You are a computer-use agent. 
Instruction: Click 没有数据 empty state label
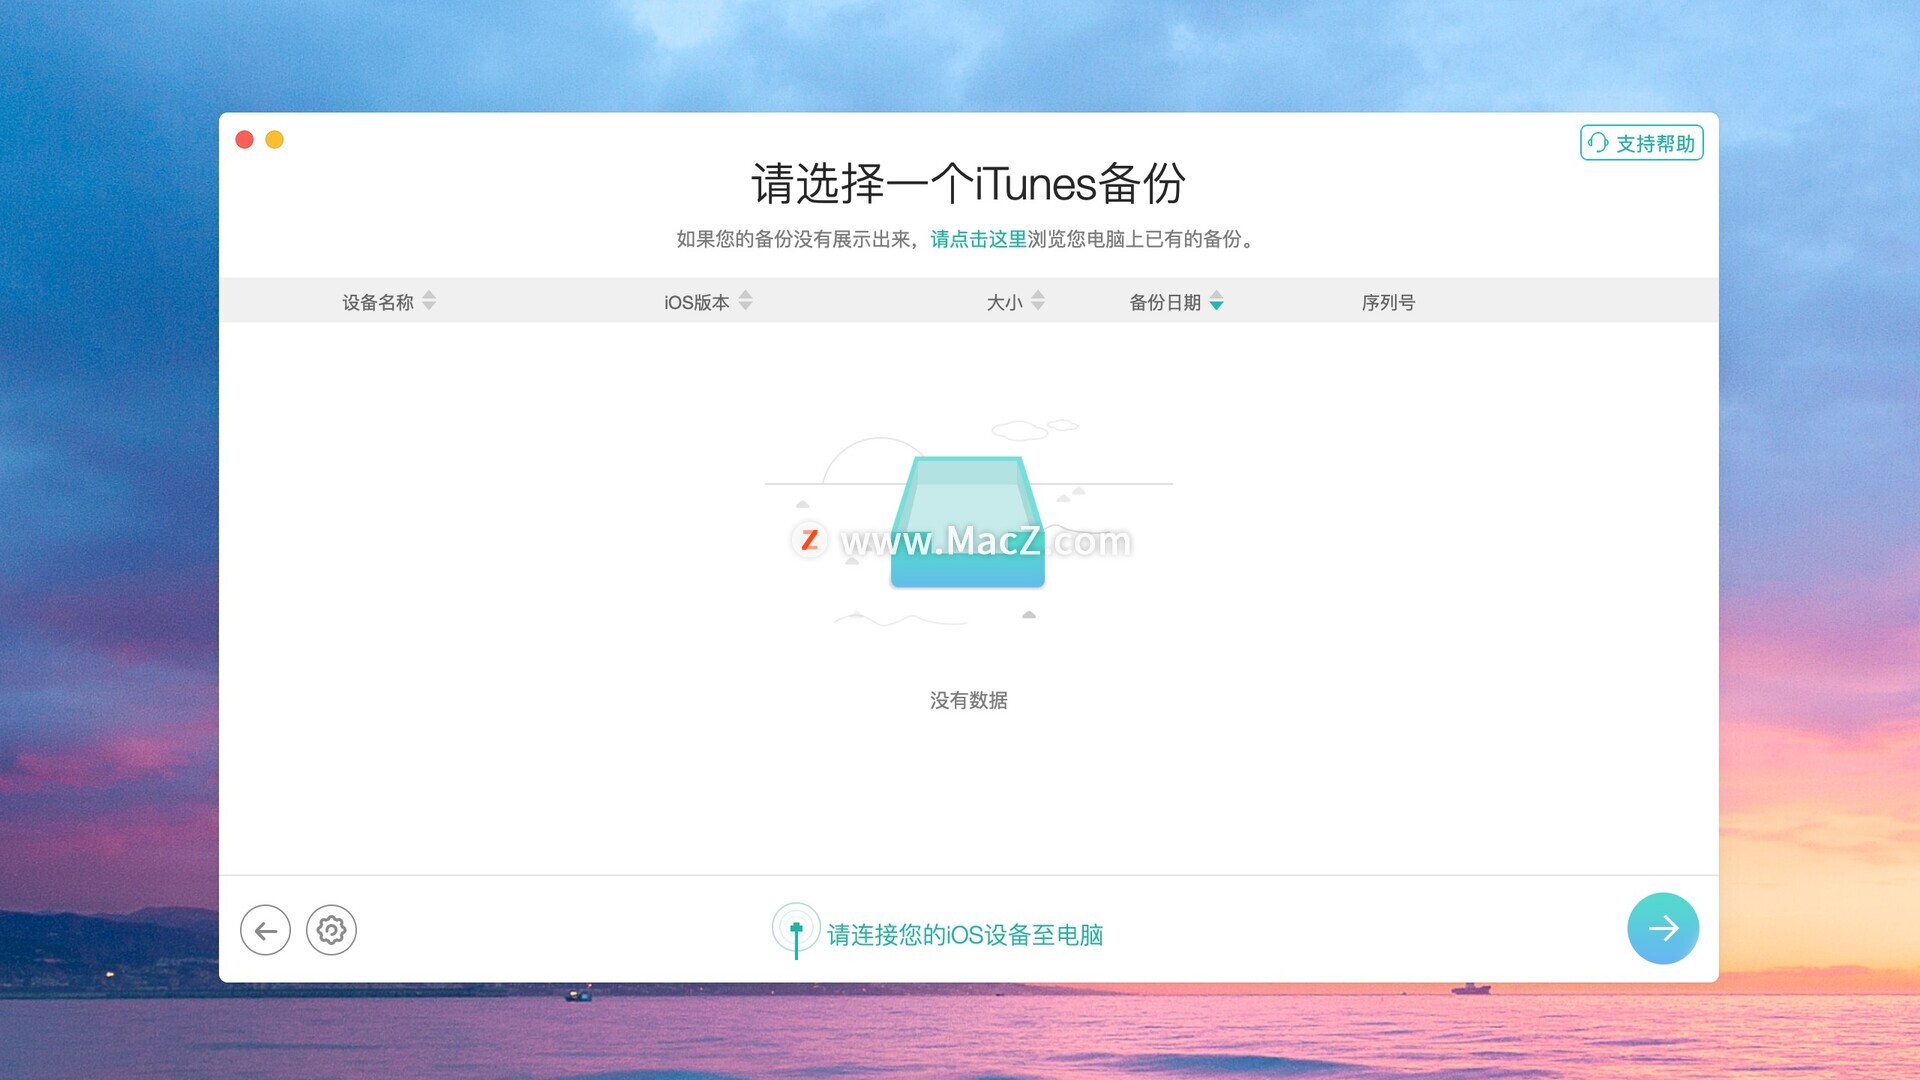click(x=968, y=700)
